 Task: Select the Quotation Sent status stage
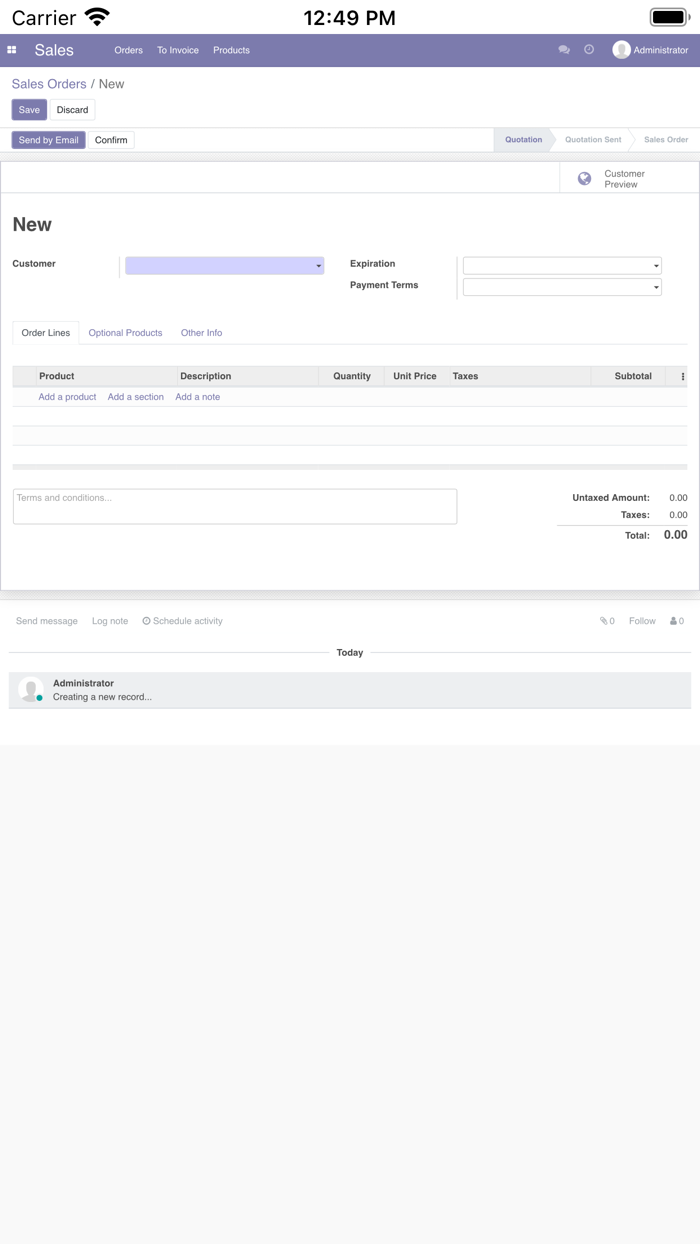(593, 140)
